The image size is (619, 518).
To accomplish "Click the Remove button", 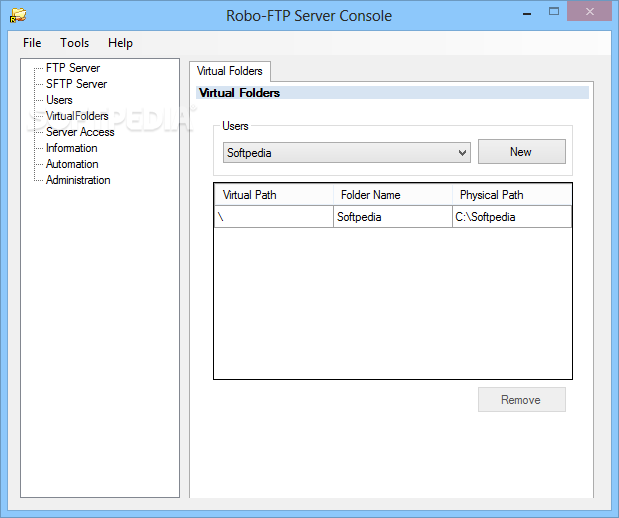I will coord(521,400).
